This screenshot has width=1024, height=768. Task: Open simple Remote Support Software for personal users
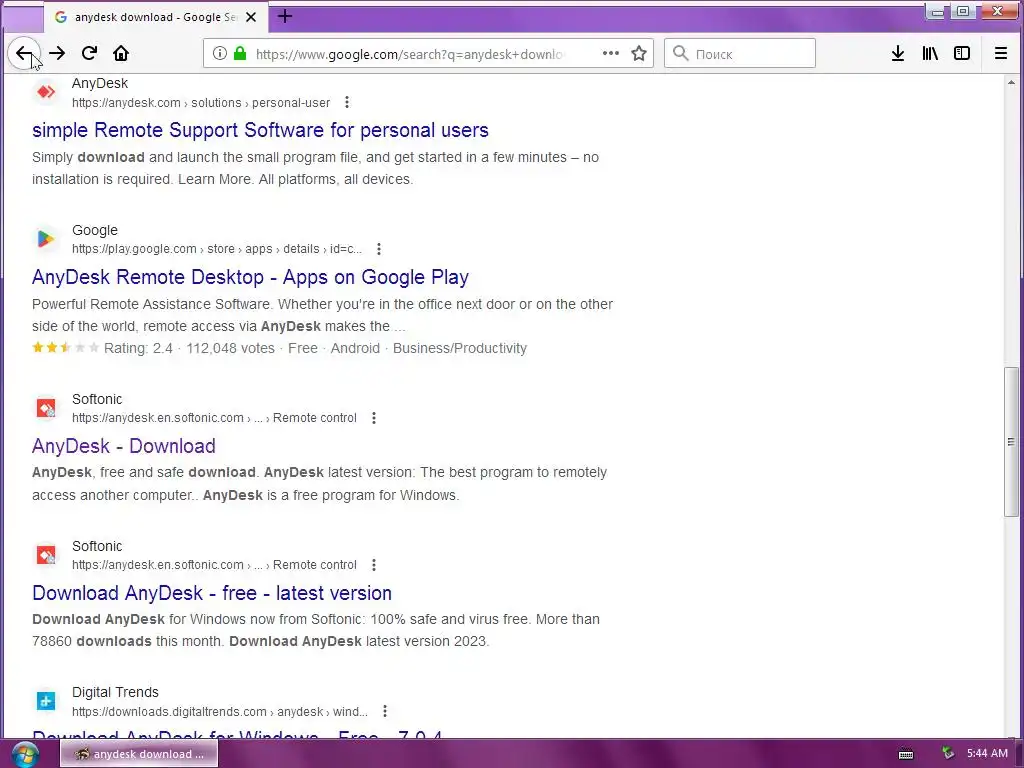[260, 130]
